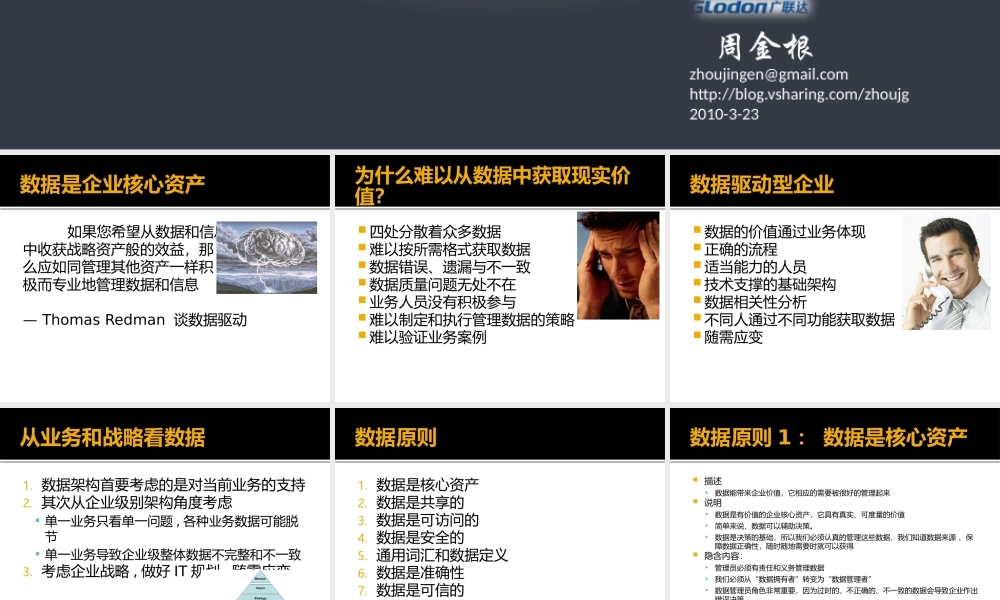Click list item 数据是可访问的

(427, 520)
